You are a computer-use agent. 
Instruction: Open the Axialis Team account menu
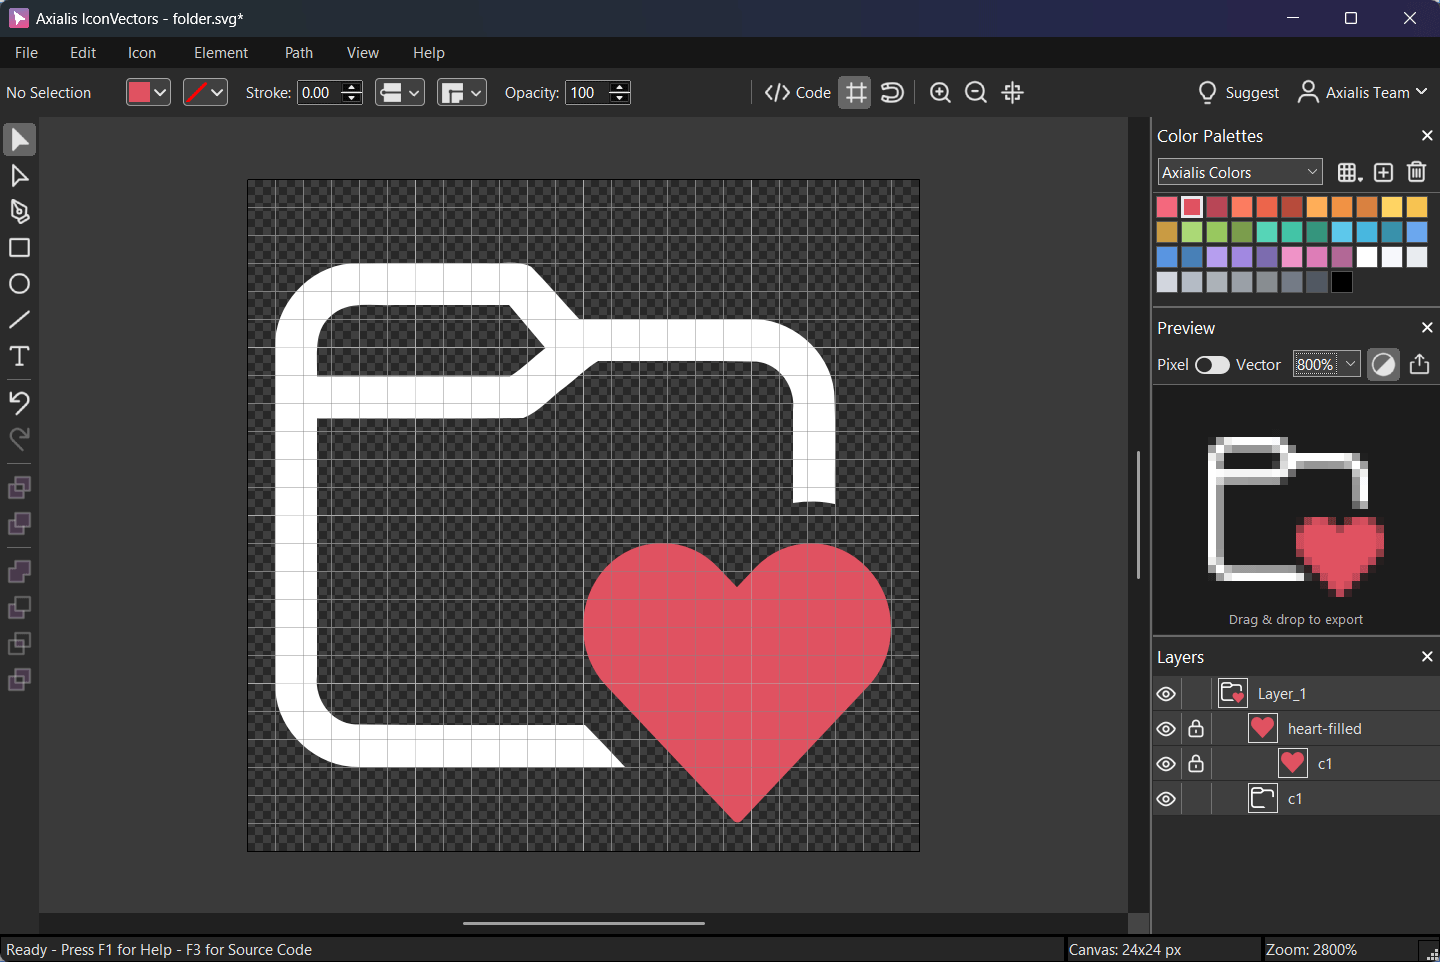coord(1362,92)
